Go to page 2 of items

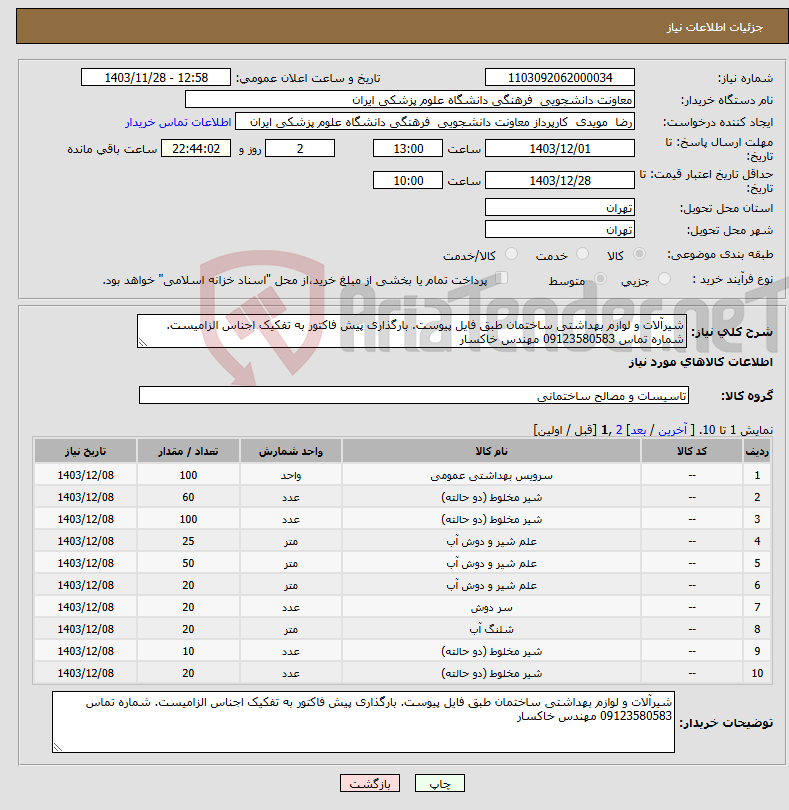click(x=619, y=430)
